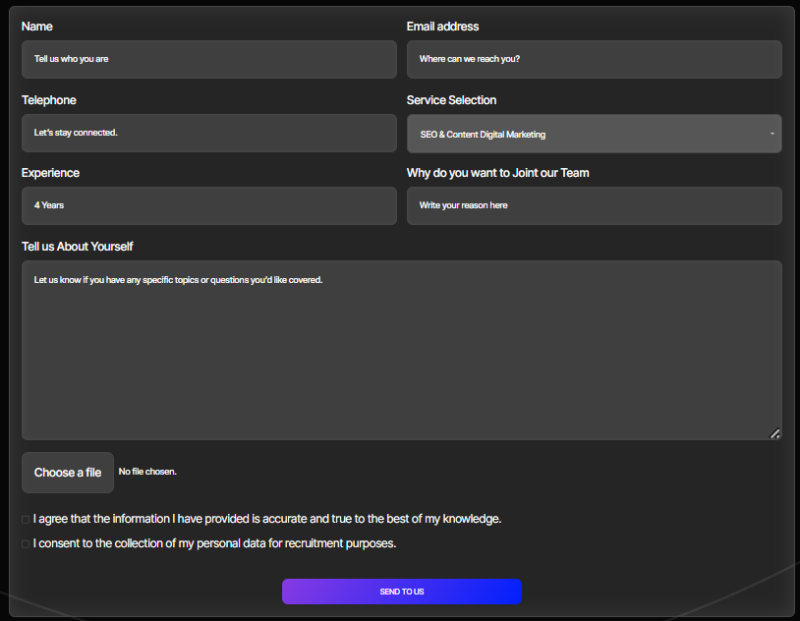This screenshot has width=800, height=621.
Task: Check the information accuracy agreement checkbox
Action: tap(26, 520)
